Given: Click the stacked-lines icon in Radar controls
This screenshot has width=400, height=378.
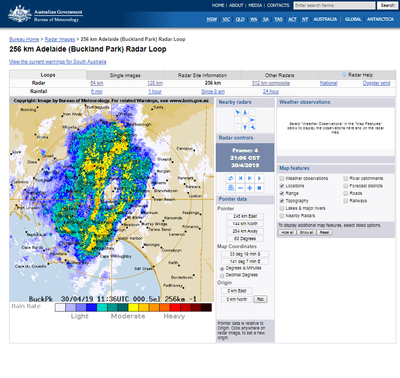Looking at the screenshot, I should (x=231, y=188).
